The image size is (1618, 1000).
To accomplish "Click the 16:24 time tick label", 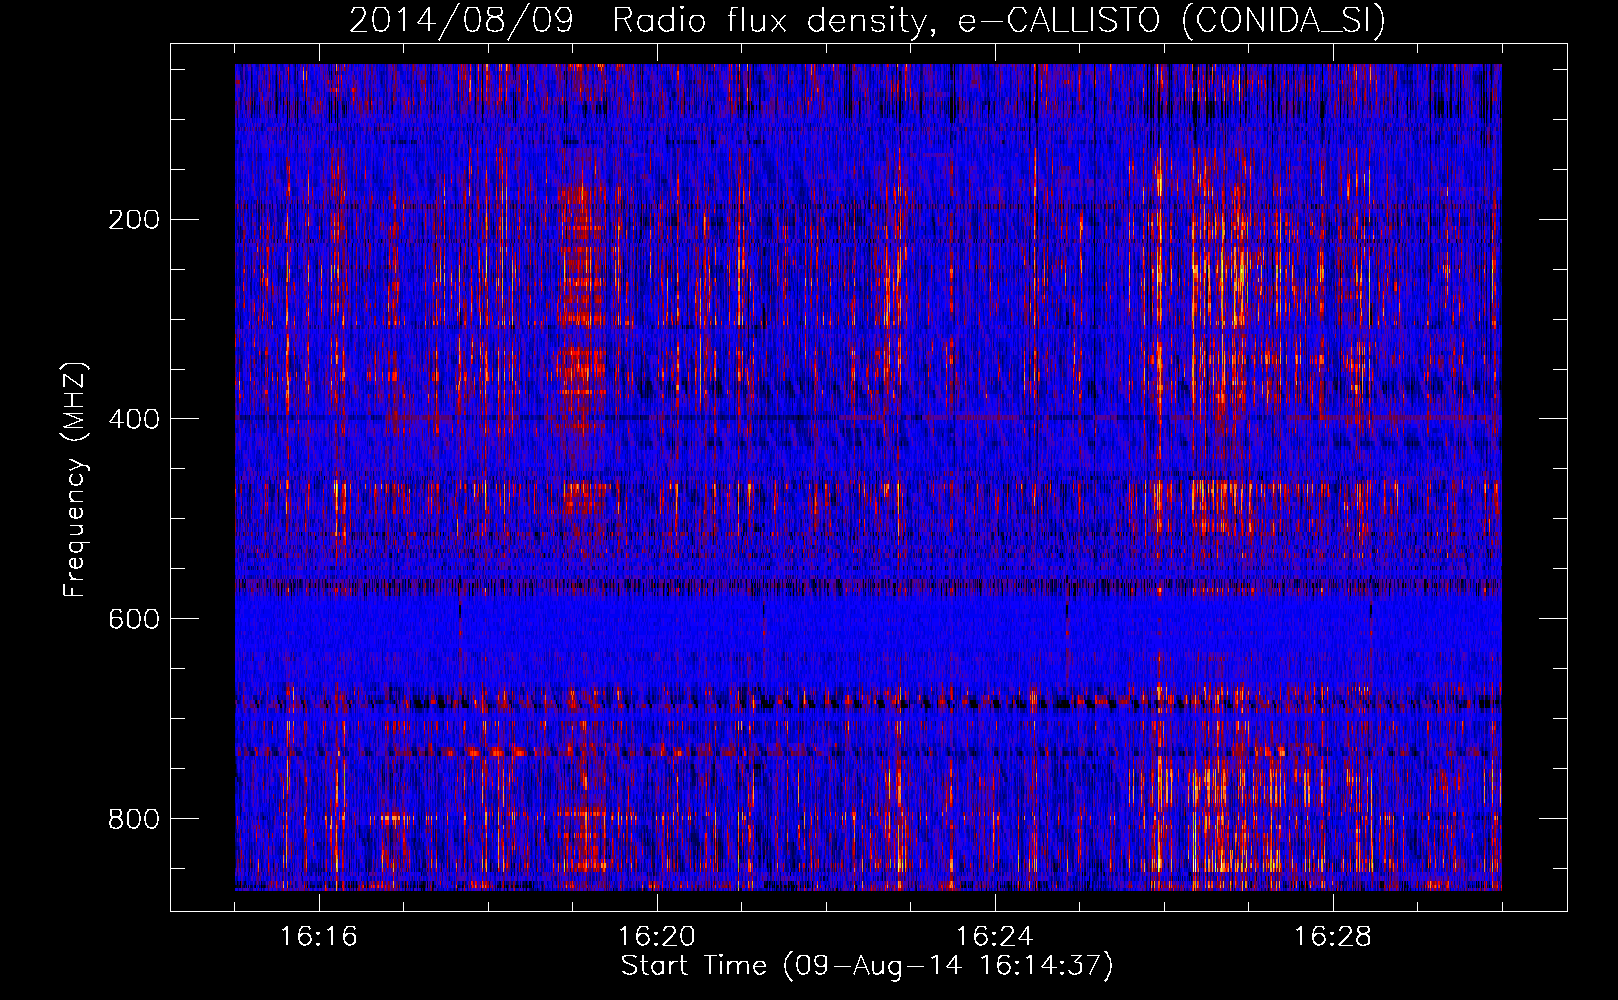I will click(995, 937).
